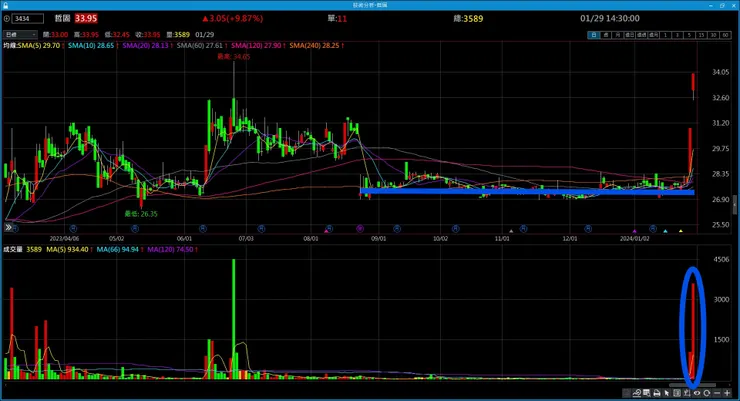The height and width of the screenshot is (401, 740).
Task: Select the weekly (週) timeframe tab
Action: pyautogui.click(x=606, y=35)
